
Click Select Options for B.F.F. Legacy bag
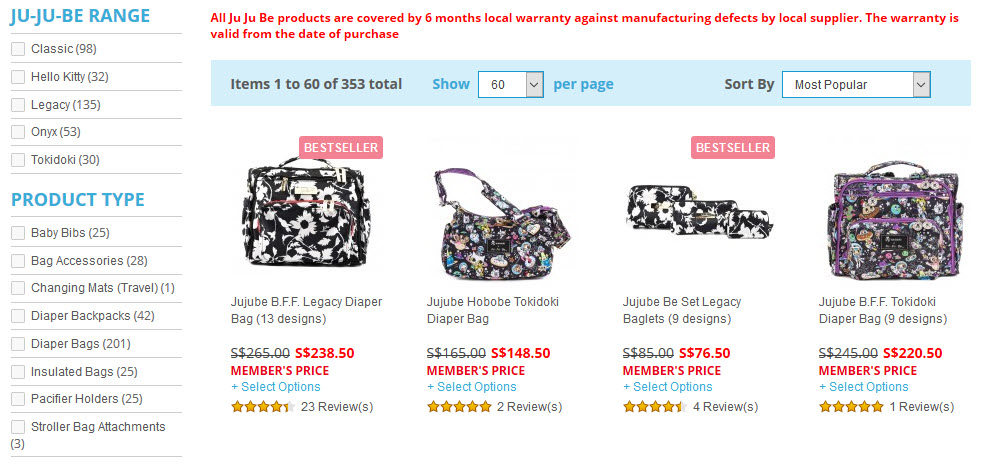click(273, 387)
